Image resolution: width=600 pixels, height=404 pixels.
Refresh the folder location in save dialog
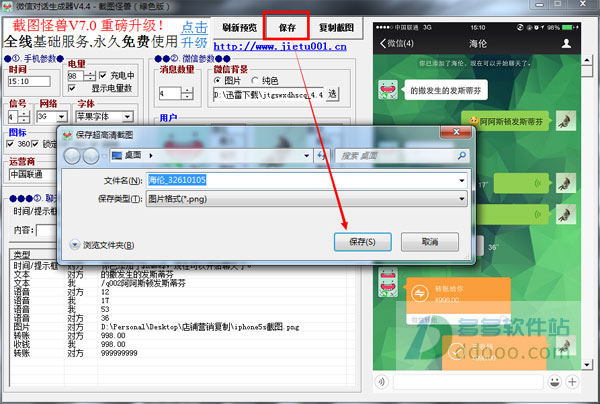click(322, 155)
